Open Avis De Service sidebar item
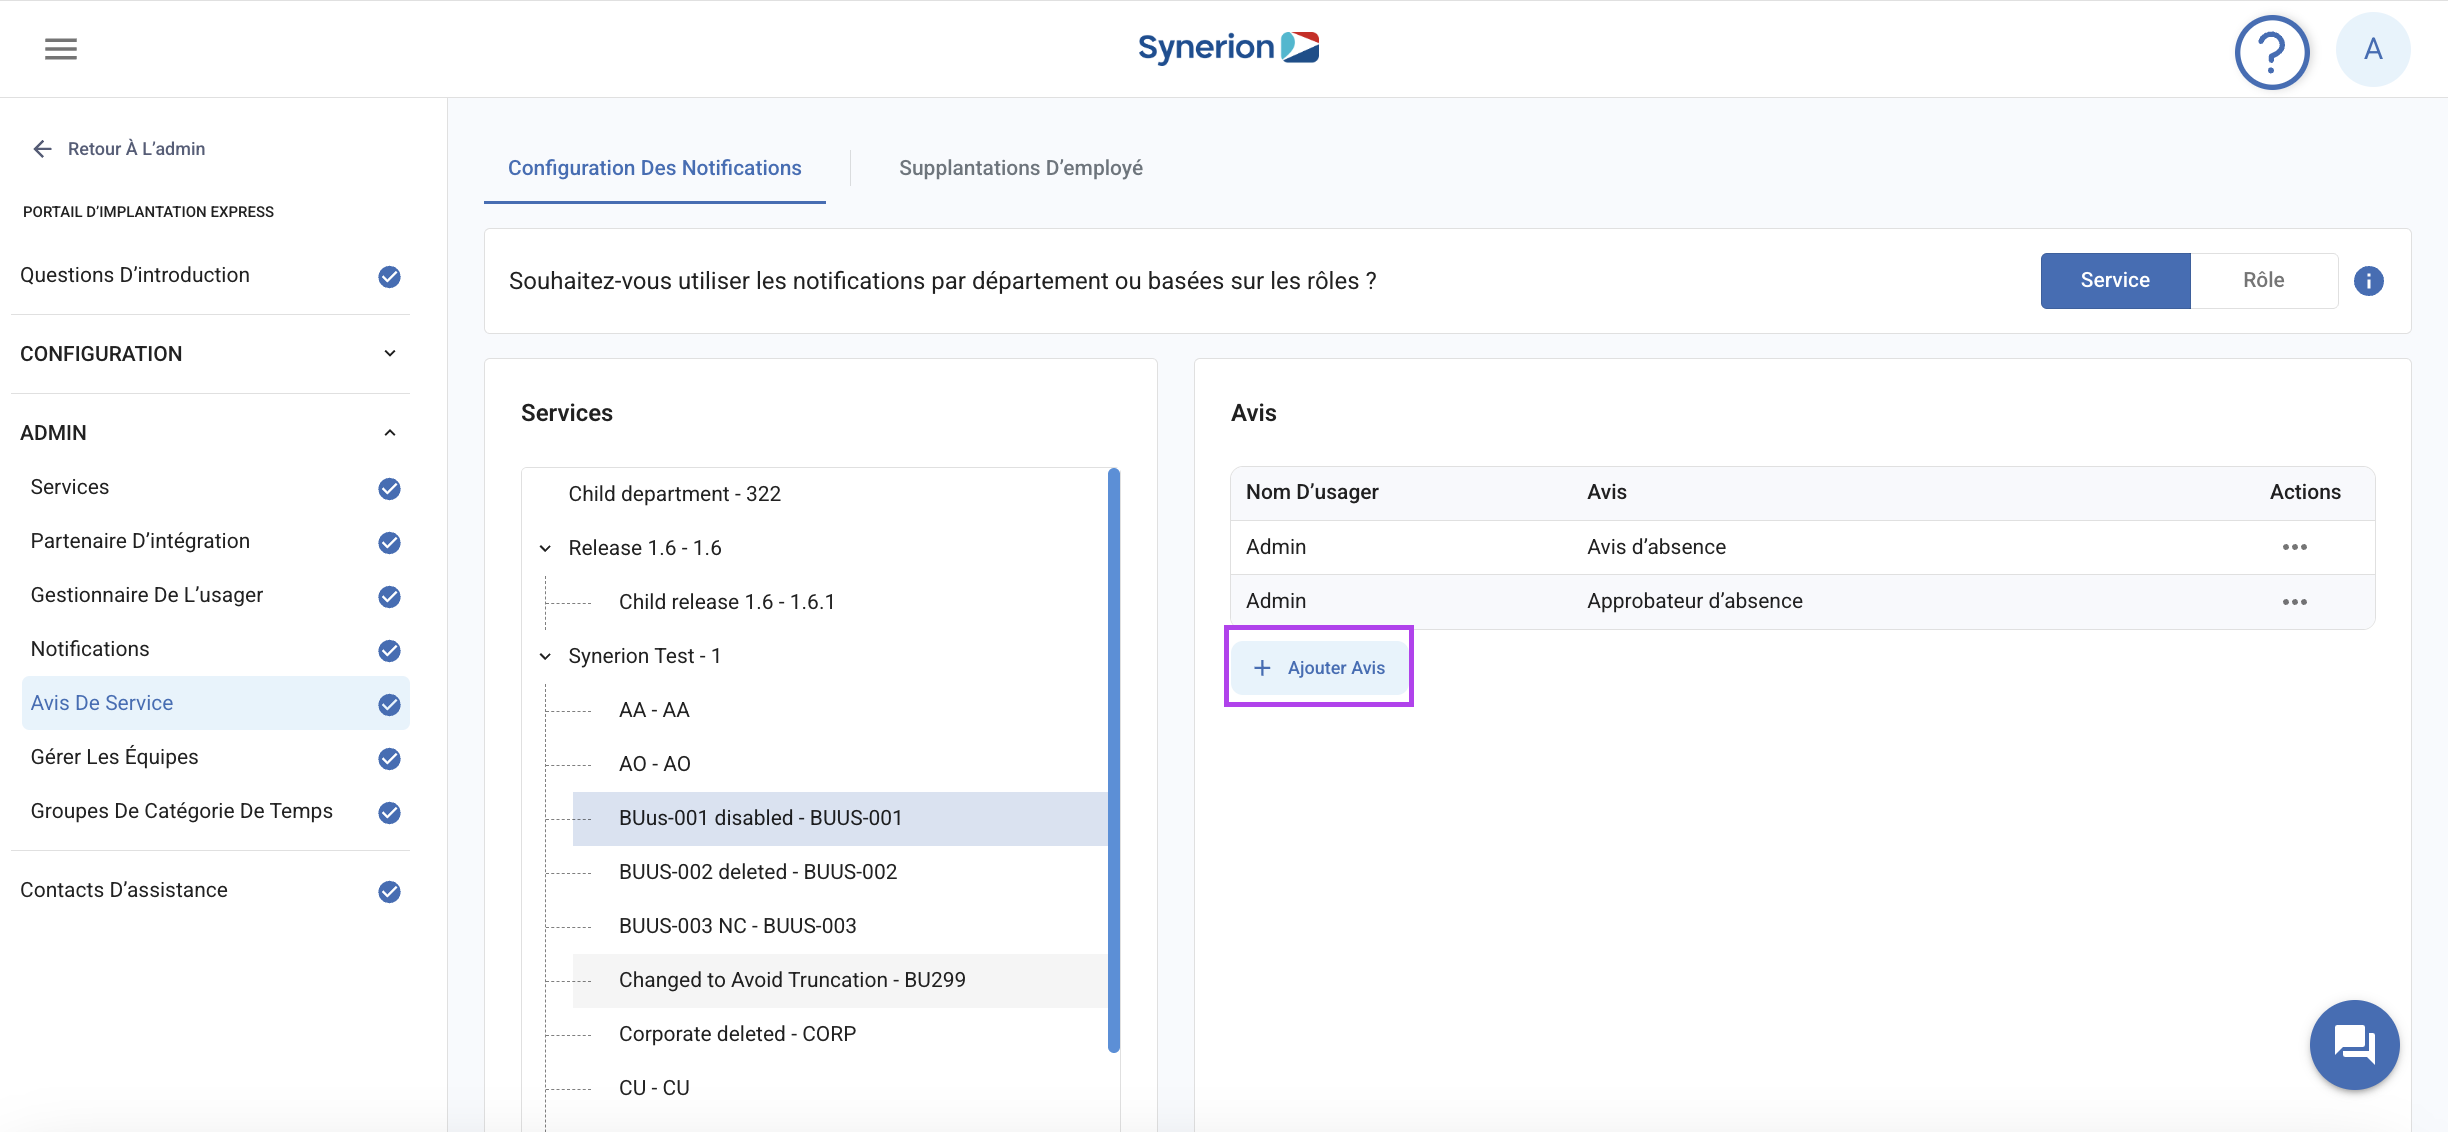Image resolution: width=2448 pixels, height=1132 pixels. (x=215, y=703)
